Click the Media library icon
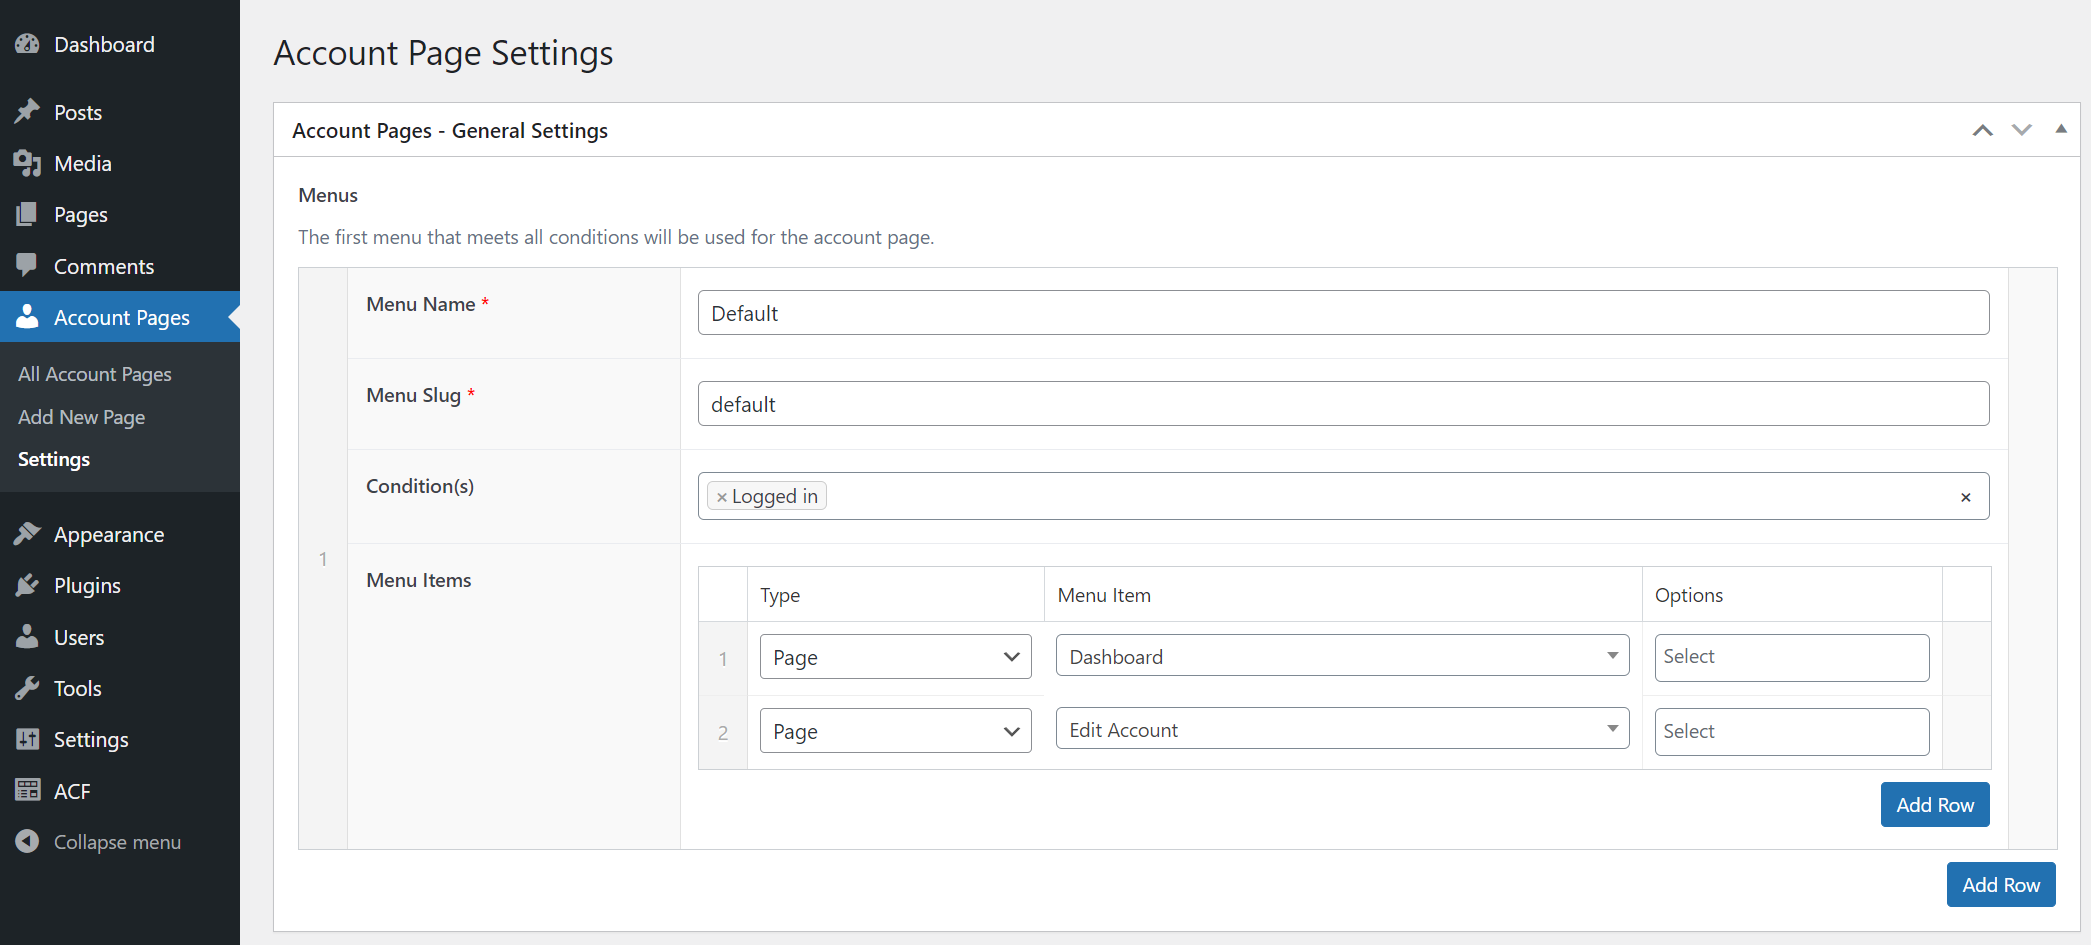The height and width of the screenshot is (945, 2091). pyautogui.click(x=27, y=163)
